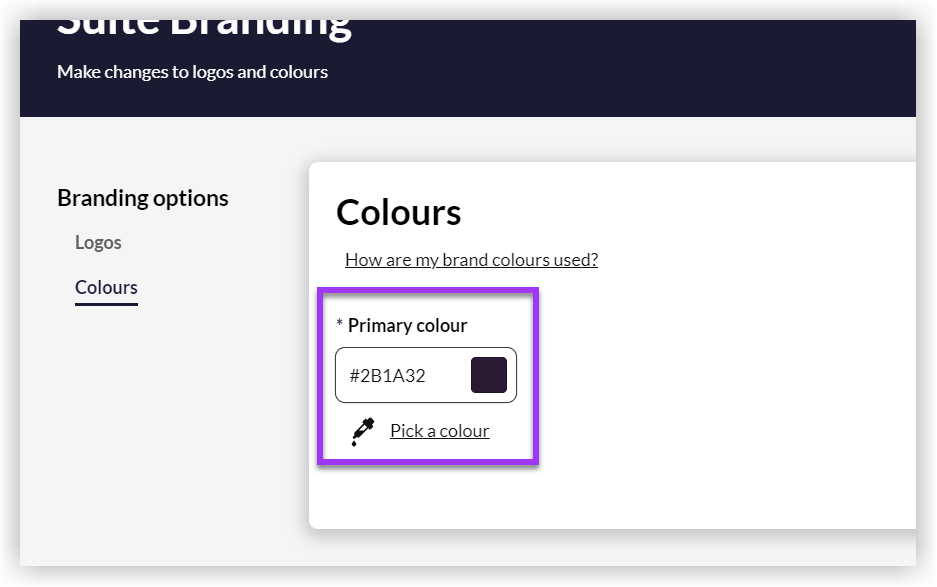The width and height of the screenshot is (937, 587).
Task: Switch to the Colours branding section
Action: pyautogui.click(x=106, y=287)
